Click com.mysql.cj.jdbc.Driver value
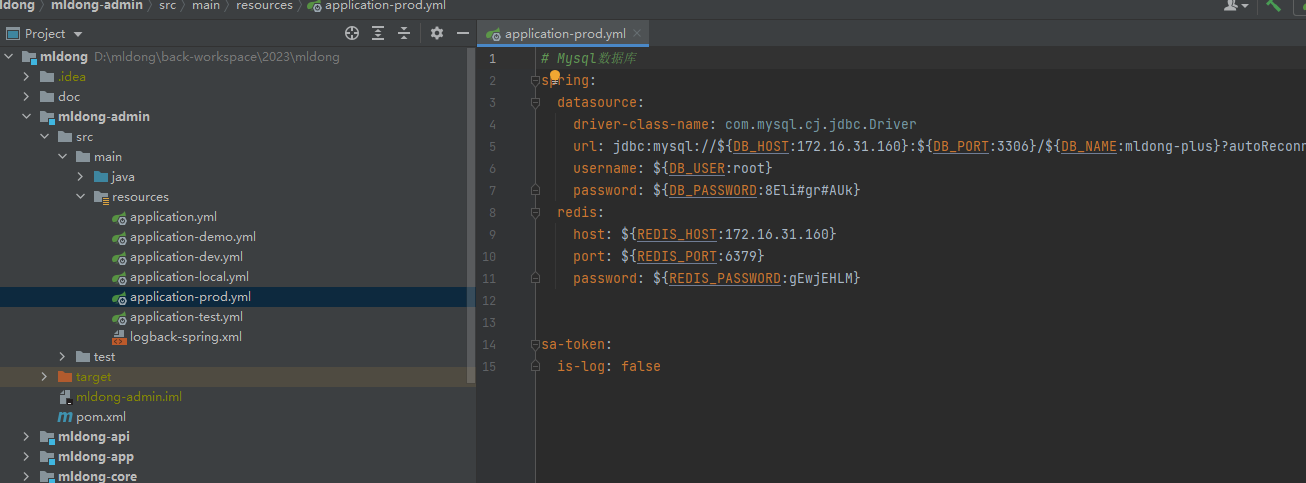The width and height of the screenshot is (1306, 483). (820, 125)
